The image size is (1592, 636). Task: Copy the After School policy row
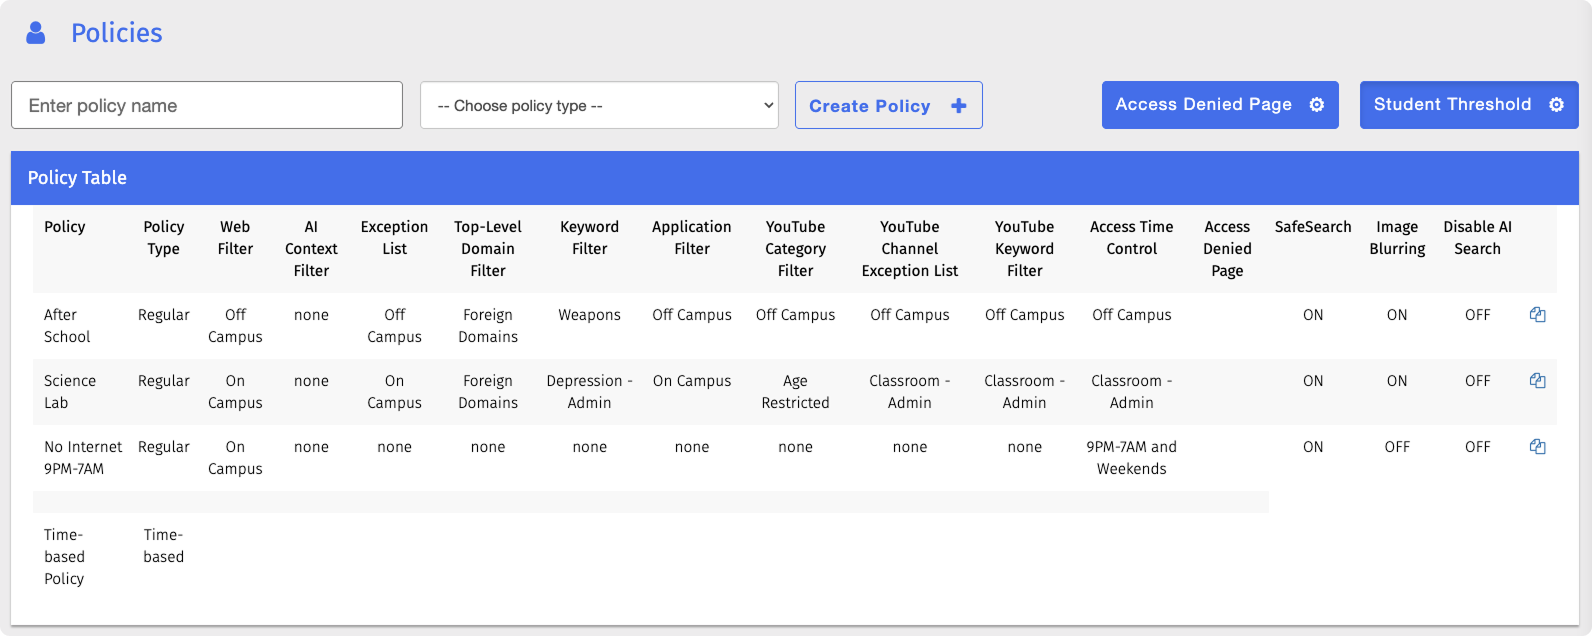coord(1538,315)
